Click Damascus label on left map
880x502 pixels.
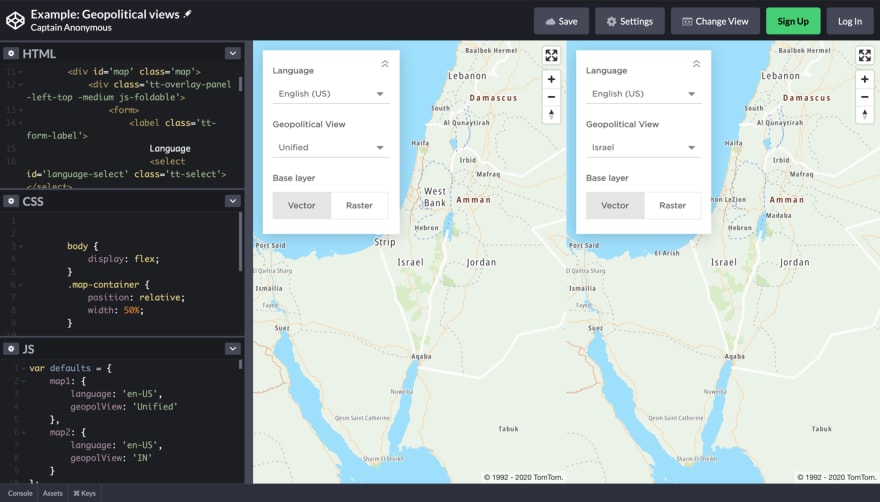point(493,98)
